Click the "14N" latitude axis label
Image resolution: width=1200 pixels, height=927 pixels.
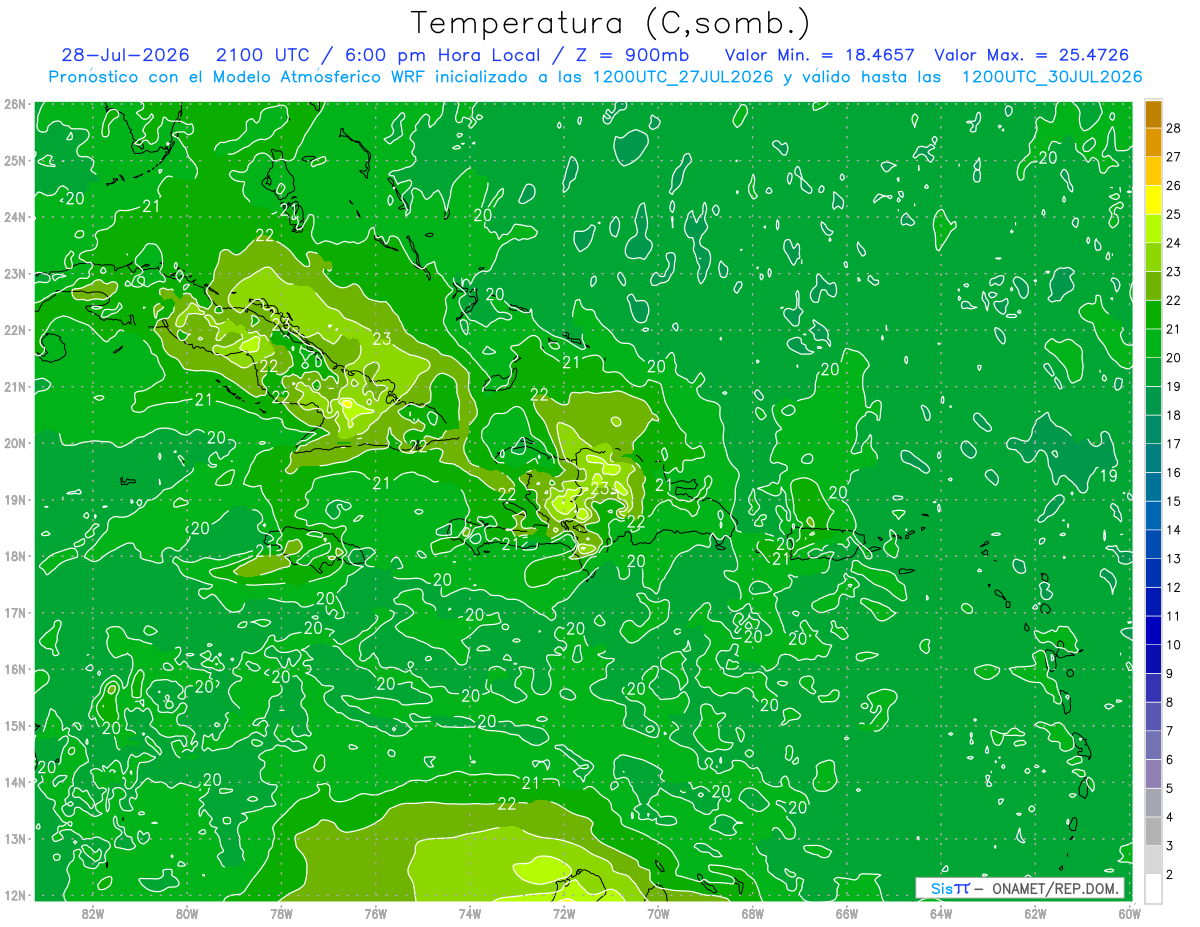click(15, 782)
